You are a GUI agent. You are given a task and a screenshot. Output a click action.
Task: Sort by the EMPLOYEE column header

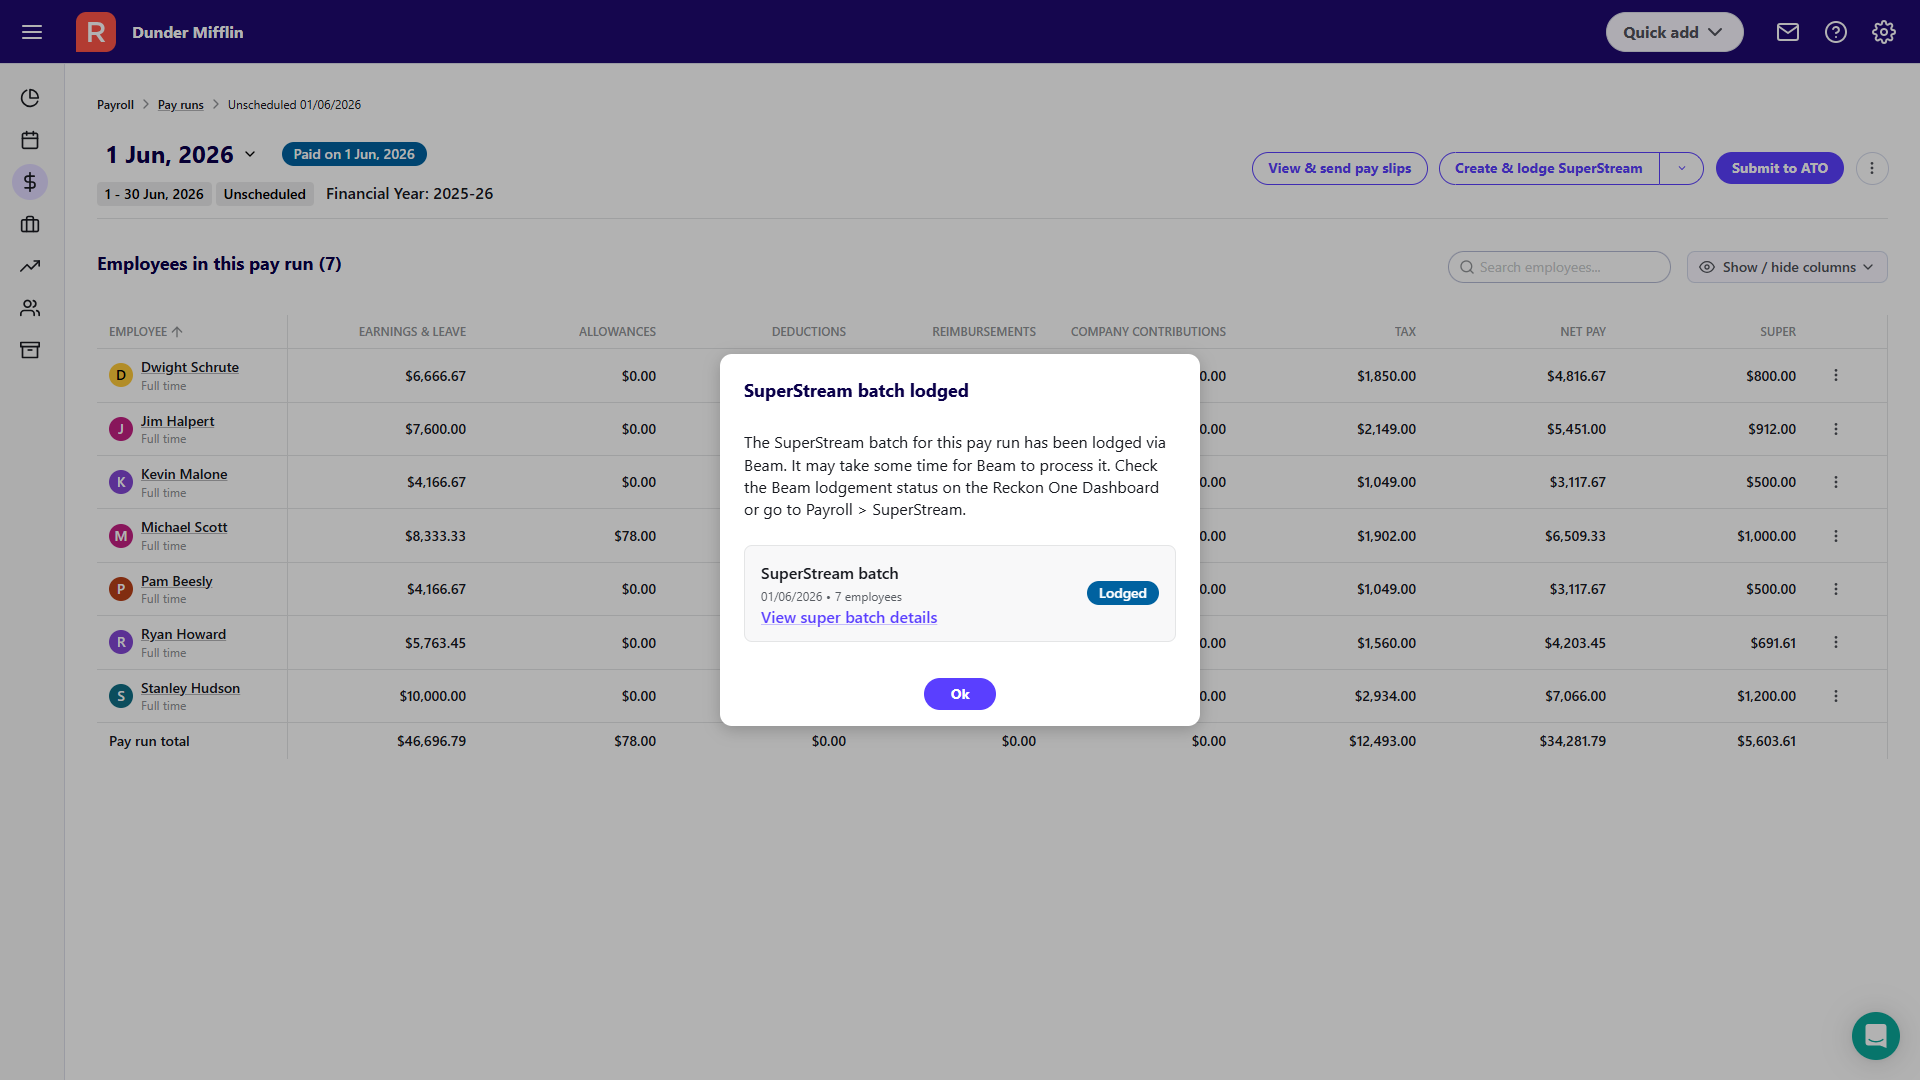point(146,332)
